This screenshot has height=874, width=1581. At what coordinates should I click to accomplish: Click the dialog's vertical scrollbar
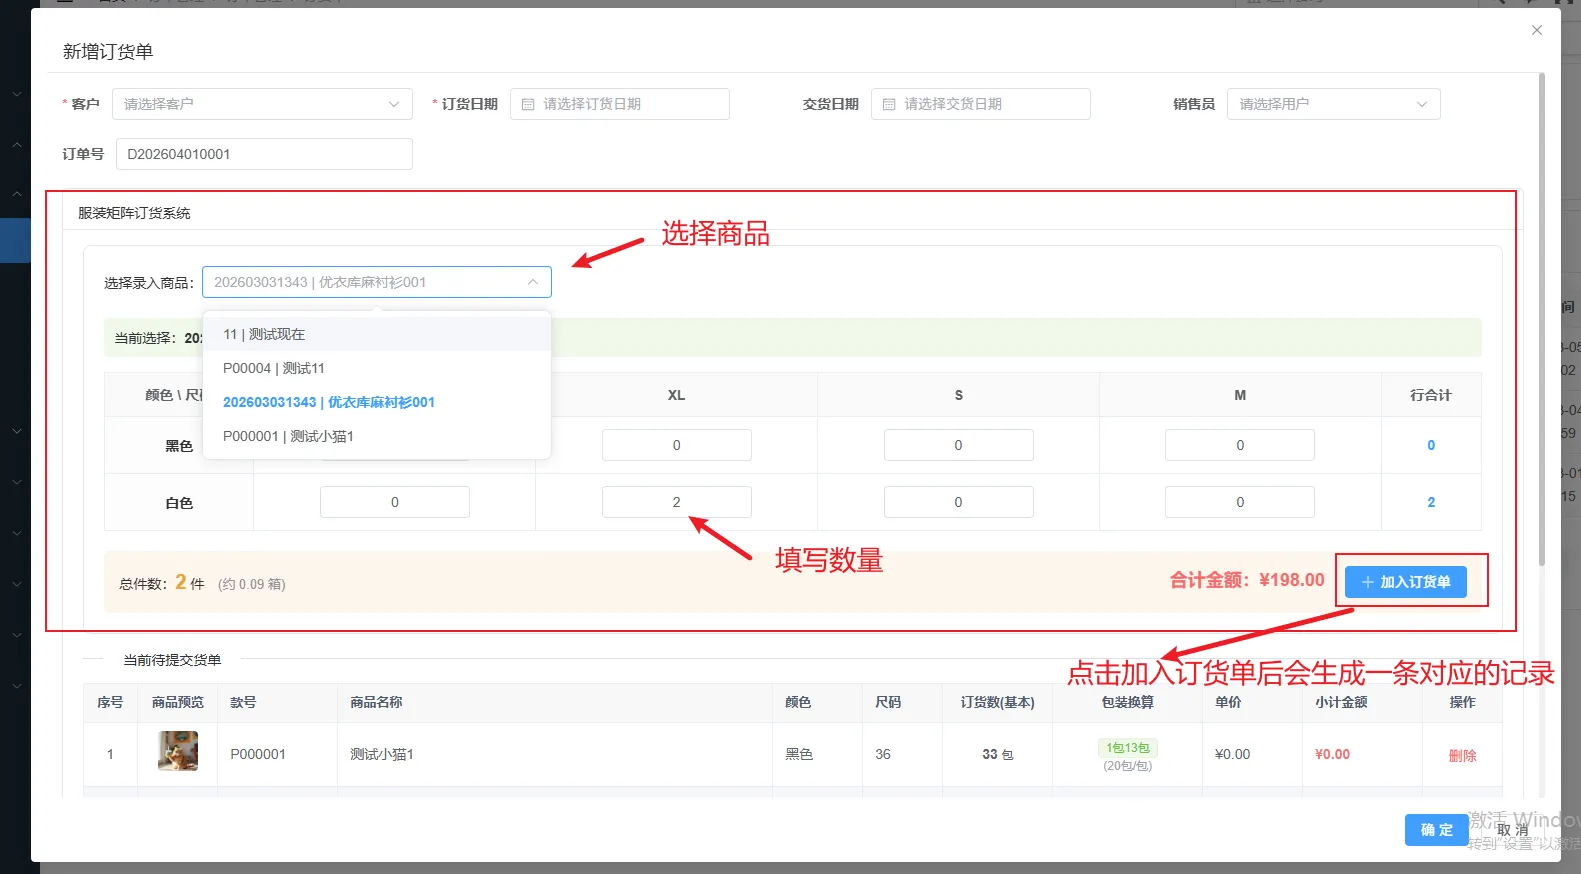[x=1541, y=320]
